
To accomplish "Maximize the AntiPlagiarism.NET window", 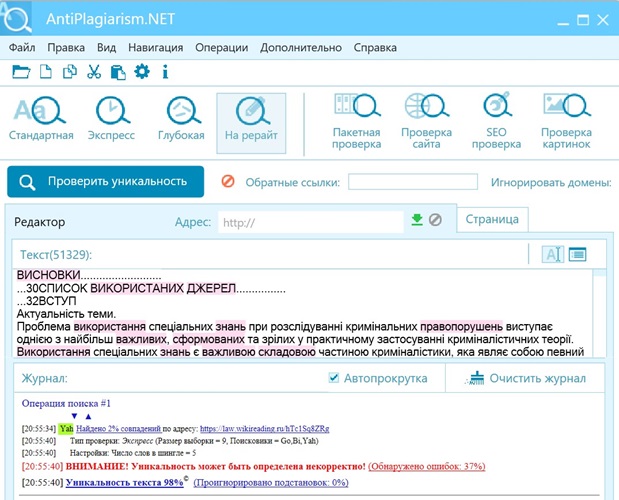I will pos(583,20).
